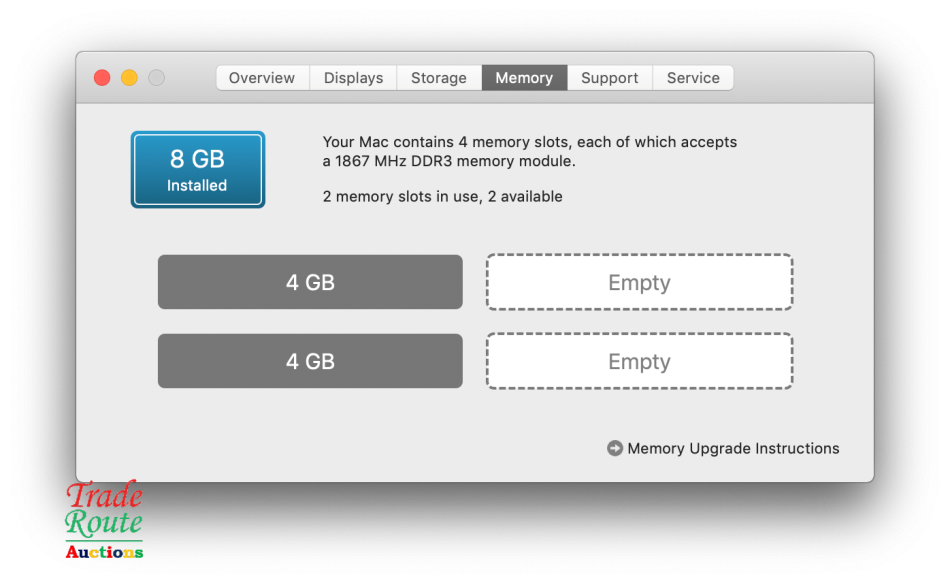The image size is (950, 583).
Task: Switch to the Service tab
Action: pos(693,78)
